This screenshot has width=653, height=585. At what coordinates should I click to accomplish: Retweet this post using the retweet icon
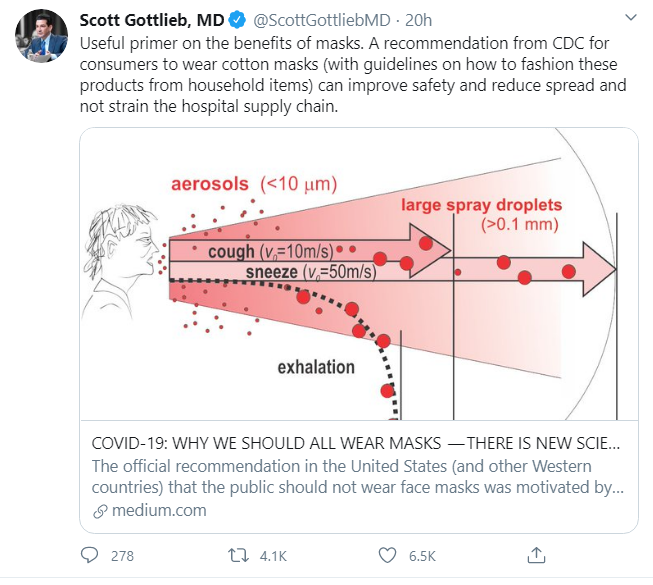click(x=238, y=555)
